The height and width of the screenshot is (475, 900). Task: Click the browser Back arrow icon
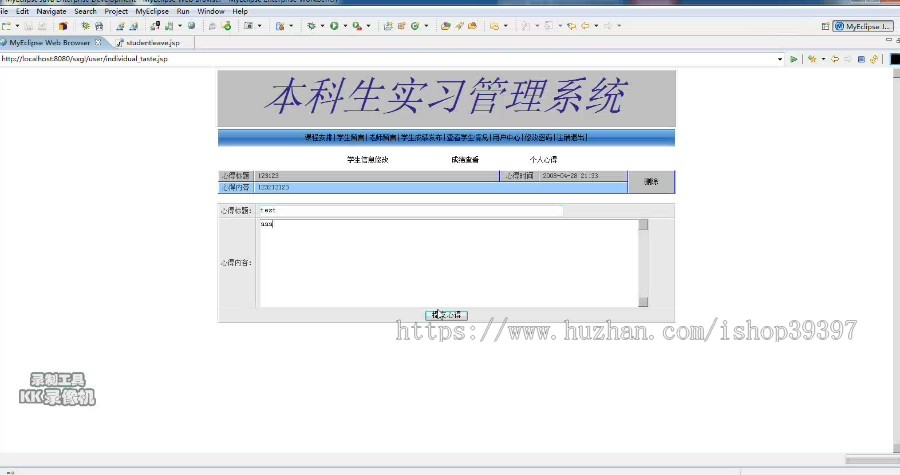pos(835,59)
